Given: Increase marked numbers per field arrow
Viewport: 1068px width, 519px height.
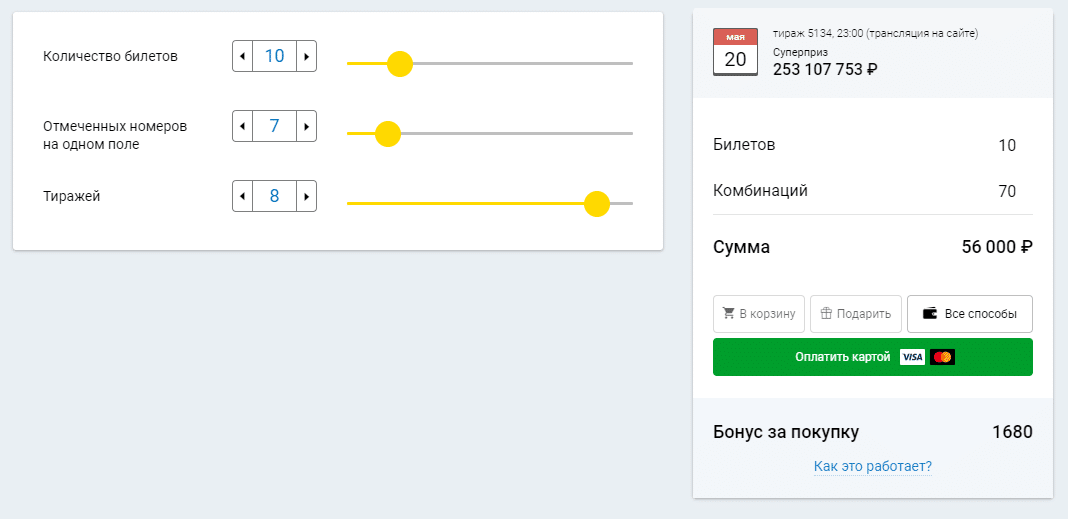Looking at the screenshot, I should click(x=307, y=126).
